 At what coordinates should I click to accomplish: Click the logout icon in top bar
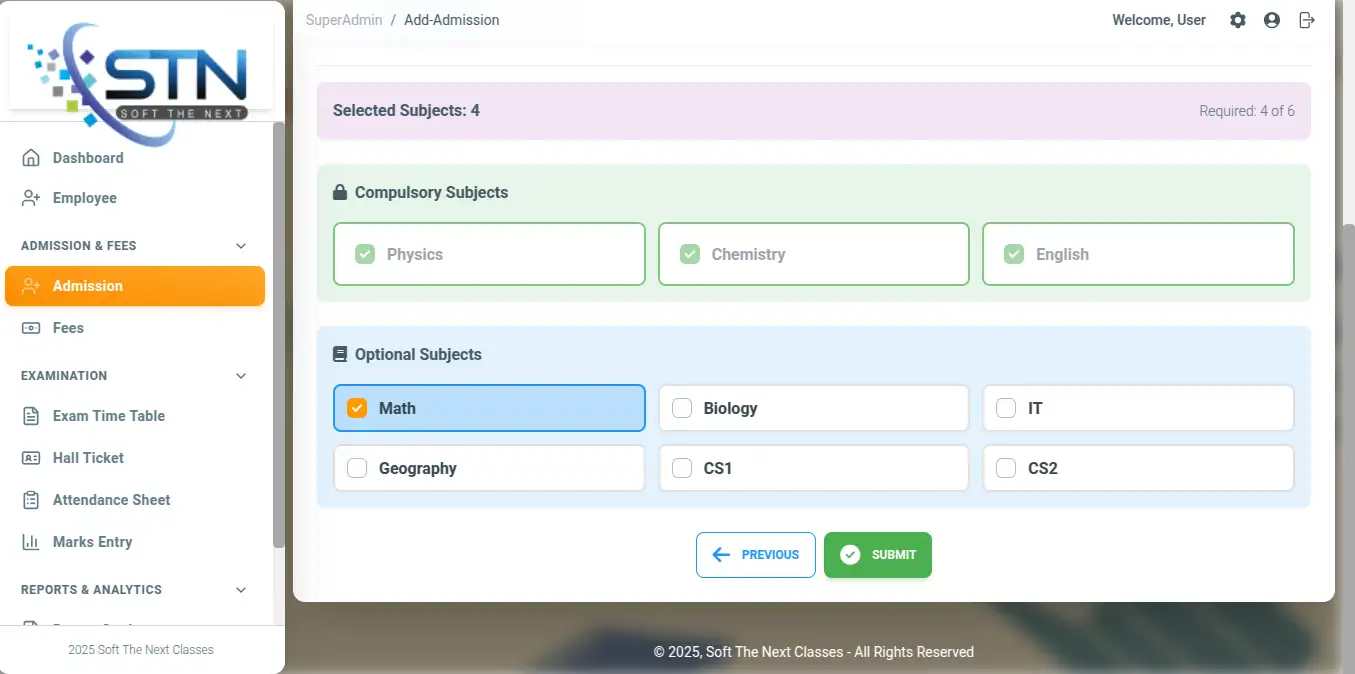(1306, 20)
